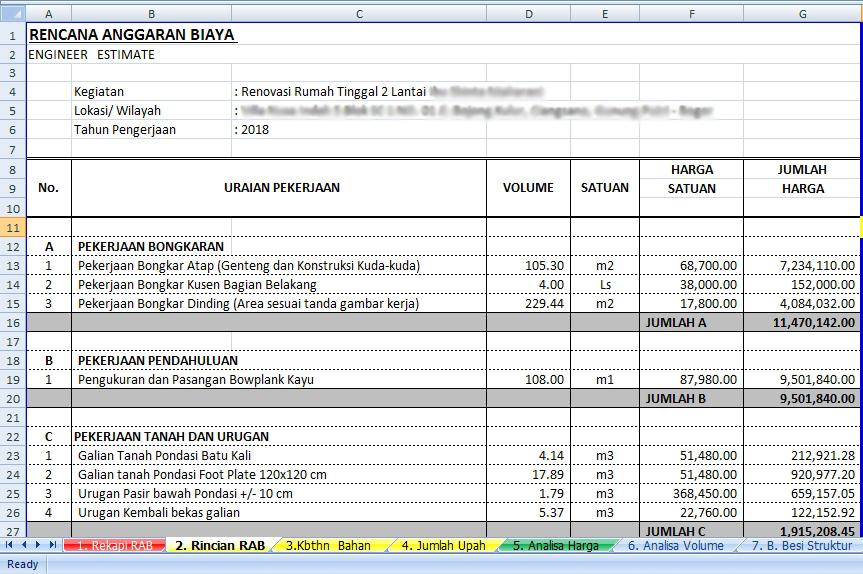Screen dimensions: 863x574
Task: Switch to 3.Kbthn Bahan sheet tab
Action: coord(328,546)
